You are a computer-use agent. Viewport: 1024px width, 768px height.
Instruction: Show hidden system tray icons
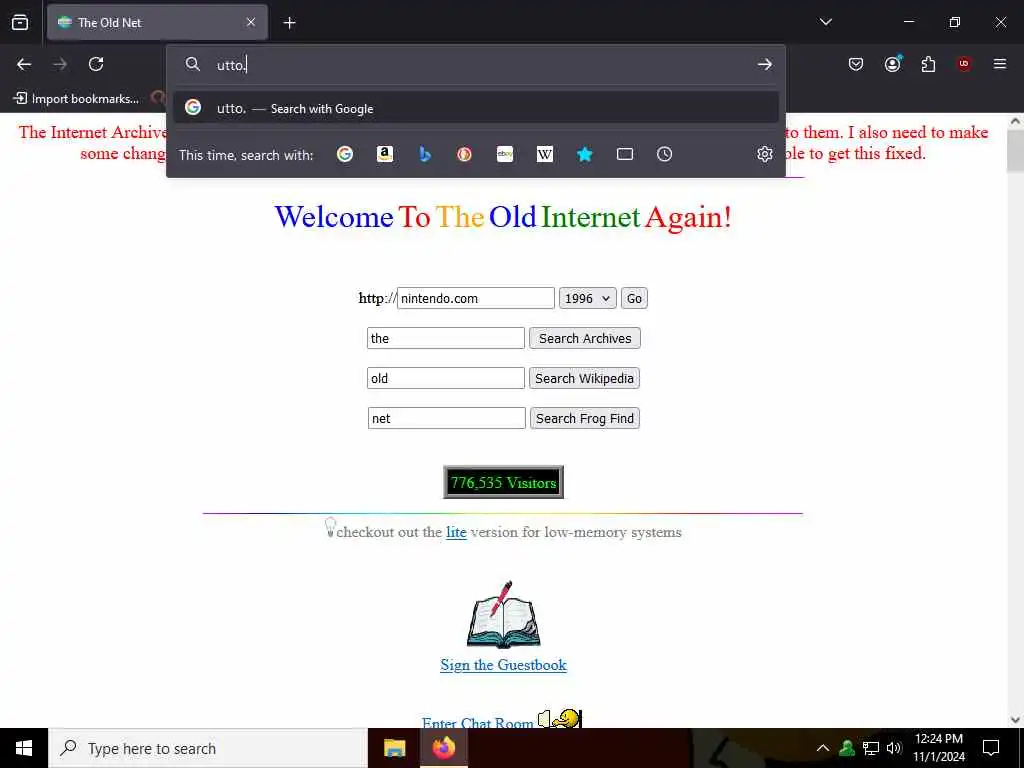pos(823,748)
